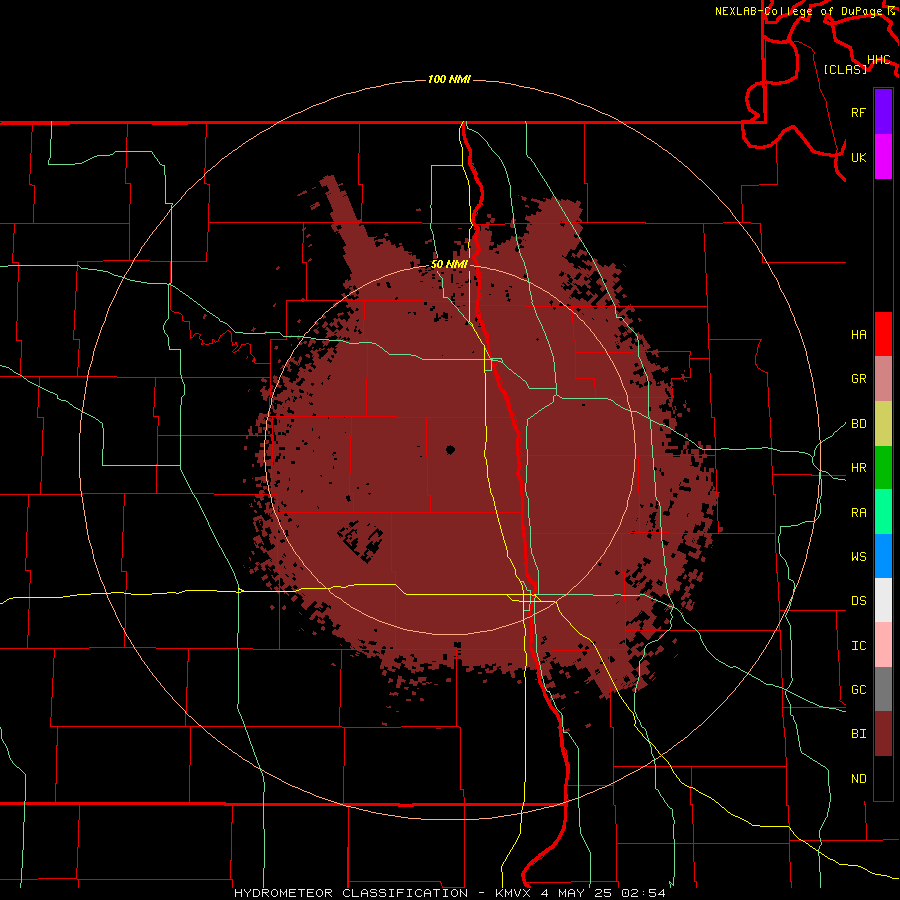Click the HYDROMETEOR CLASSIFICATION title text
Image resolution: width=900 pixels, height=900 pixels.
click(x=351, y=893)
